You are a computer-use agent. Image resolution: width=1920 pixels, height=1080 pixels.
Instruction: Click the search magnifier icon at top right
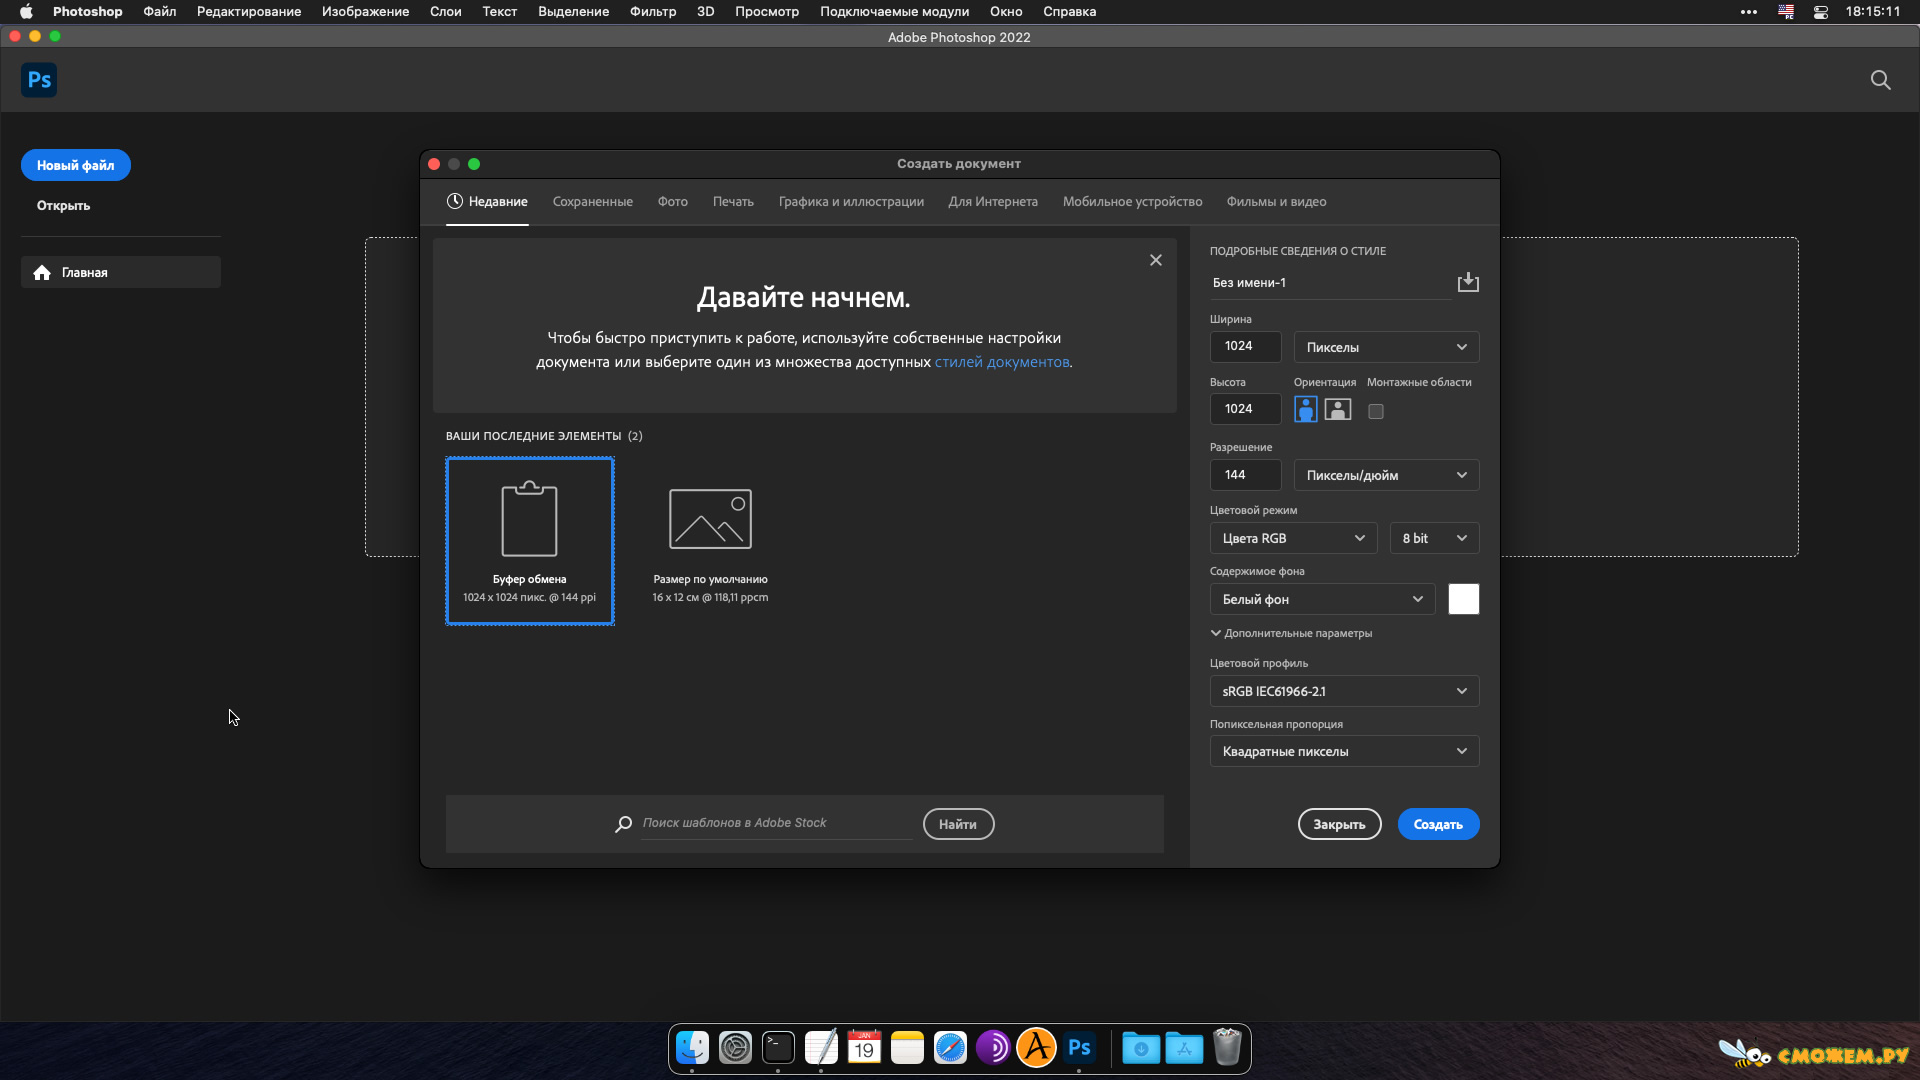1880,80
